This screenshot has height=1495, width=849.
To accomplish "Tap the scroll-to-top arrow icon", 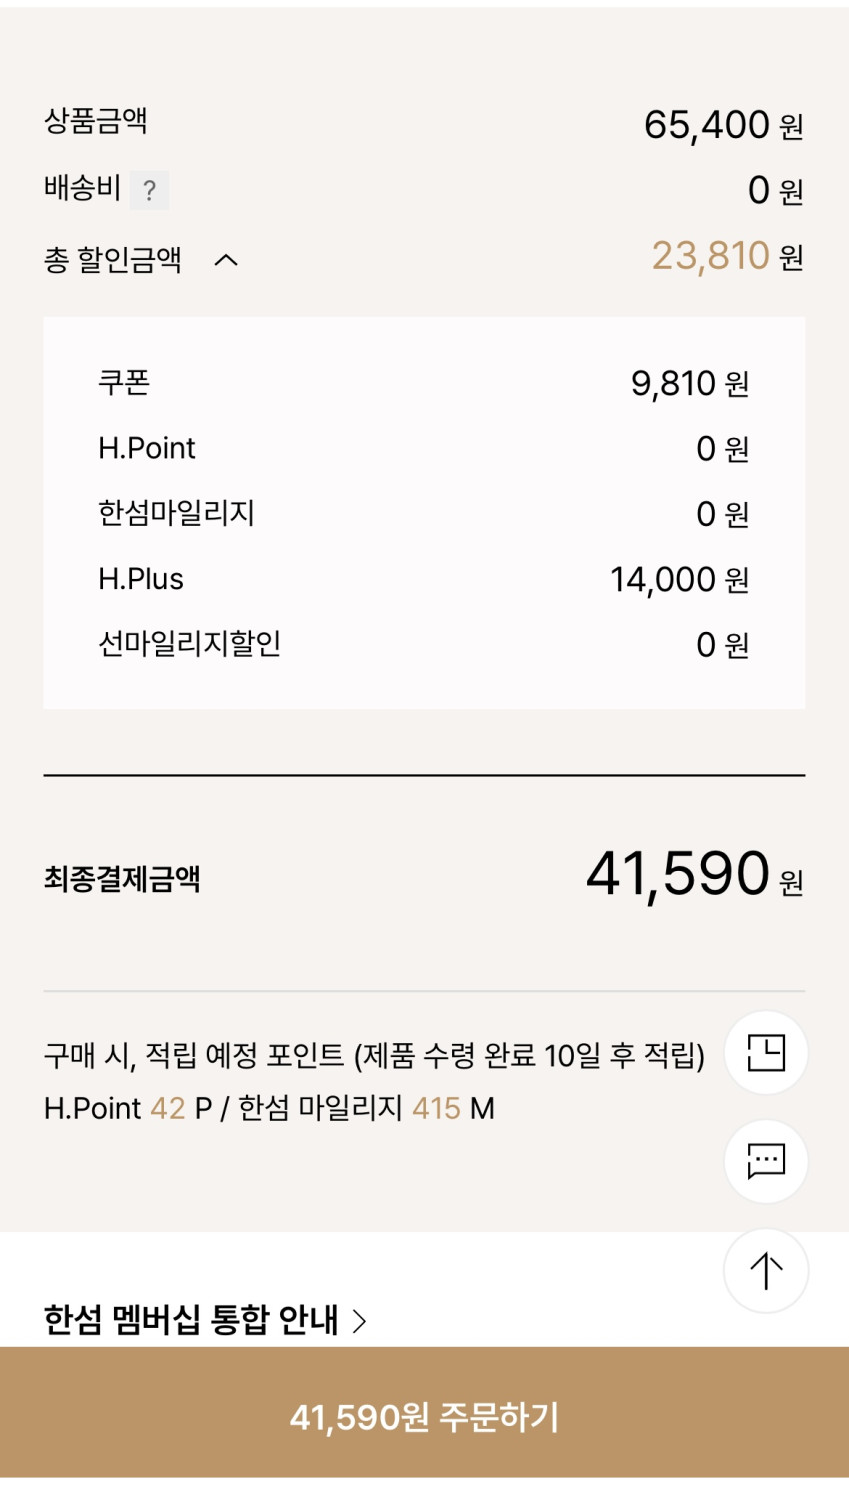I will [x=766, y=1270].
